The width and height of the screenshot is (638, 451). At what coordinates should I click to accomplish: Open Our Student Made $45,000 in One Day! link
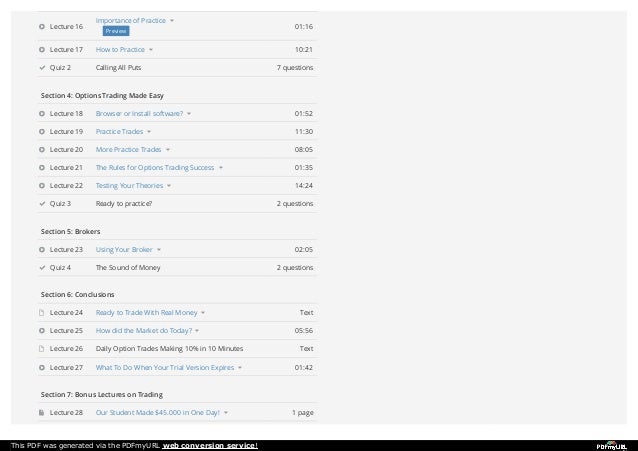pyautogui.click(x=157, y=412)
